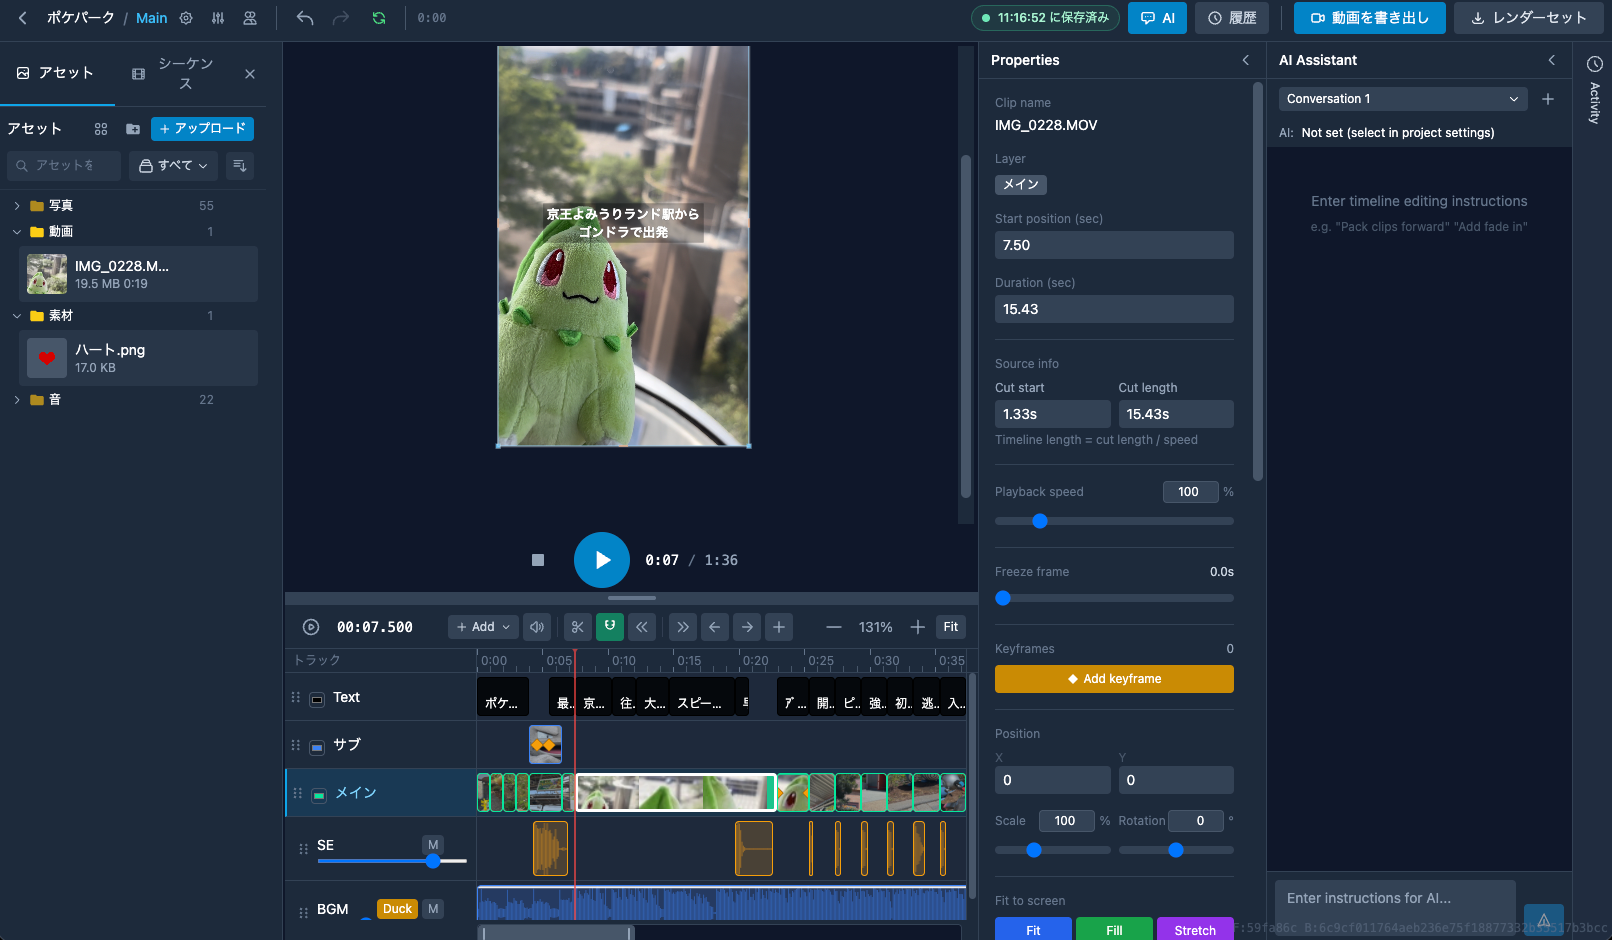Viewport: 1612px width, 940px height.
Task: Open the timeline Add dropdown
Action: coord(483,627)
